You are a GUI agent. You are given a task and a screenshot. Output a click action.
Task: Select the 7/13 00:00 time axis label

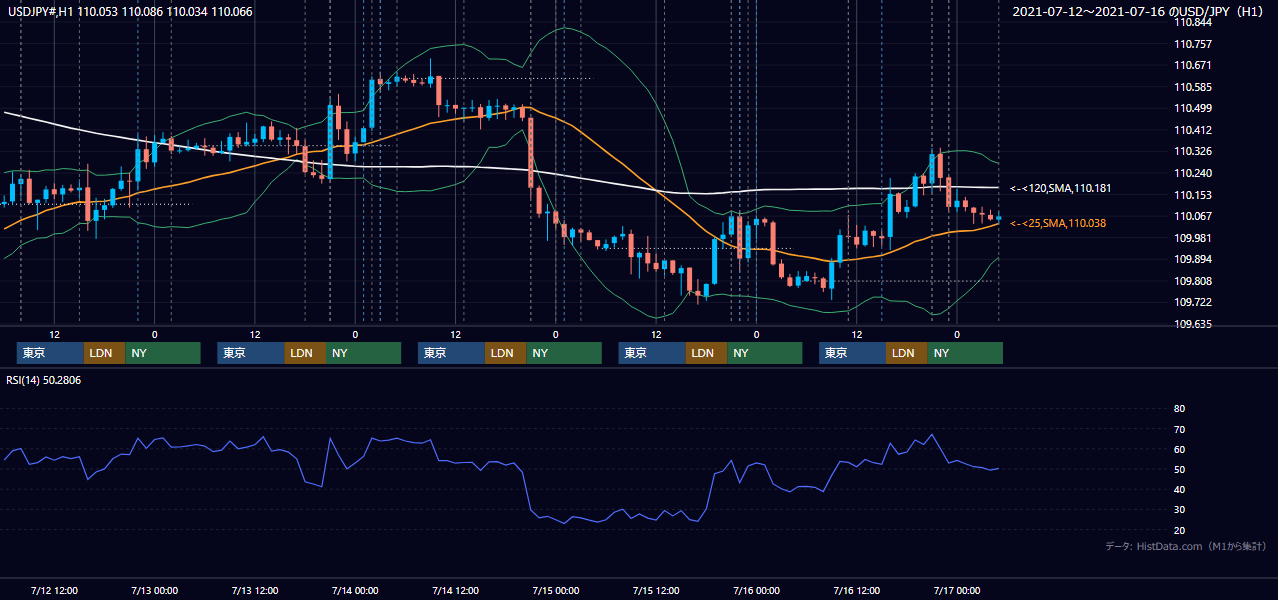tap(154, 590)
